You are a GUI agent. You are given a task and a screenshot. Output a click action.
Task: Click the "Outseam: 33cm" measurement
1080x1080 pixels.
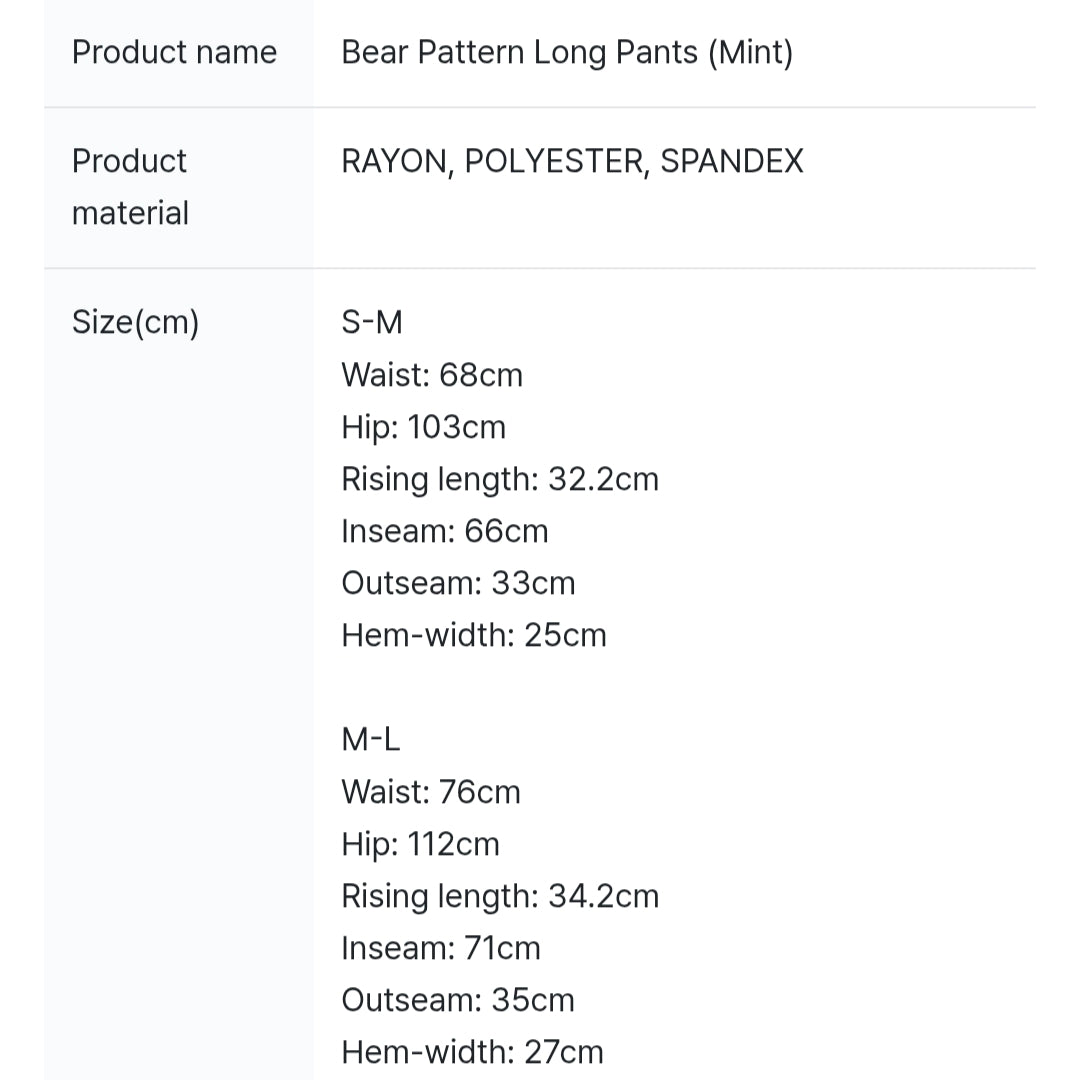click(458, 583)
